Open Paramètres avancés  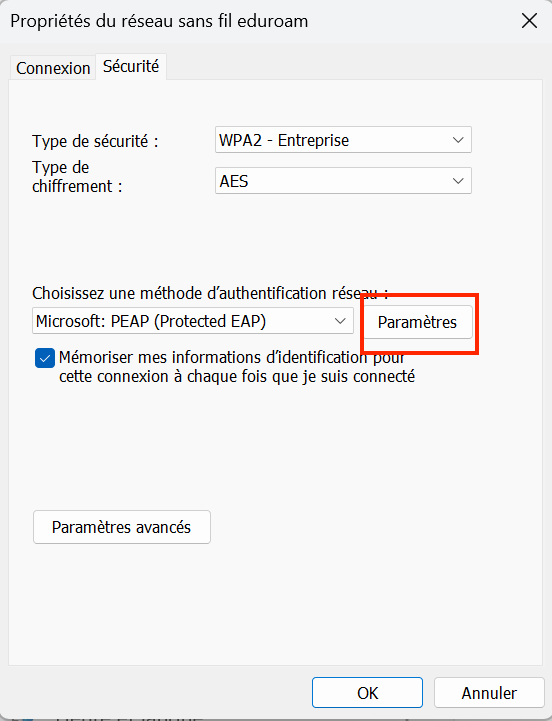[122, 527]
